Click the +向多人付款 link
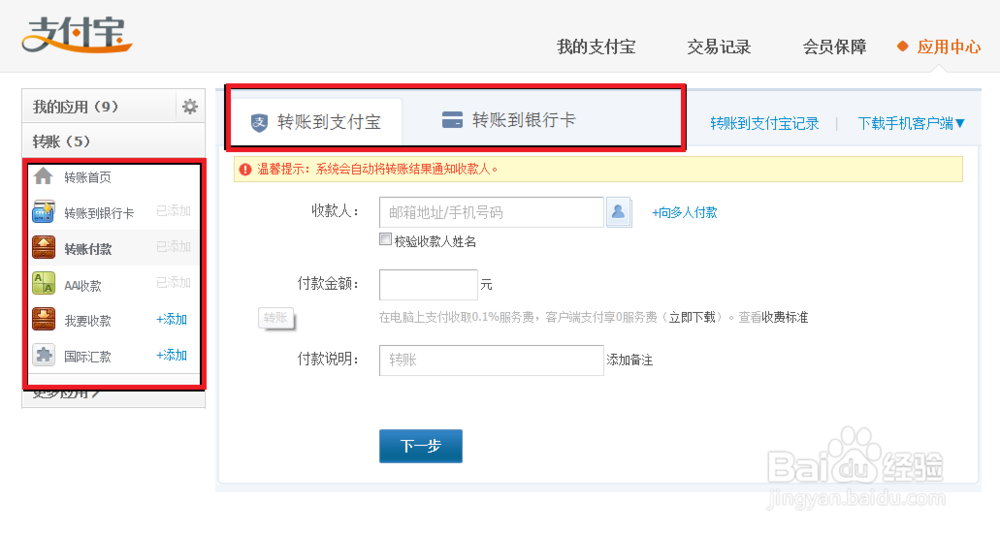This screenshot has width=1000, height=533. click(684, 212)
